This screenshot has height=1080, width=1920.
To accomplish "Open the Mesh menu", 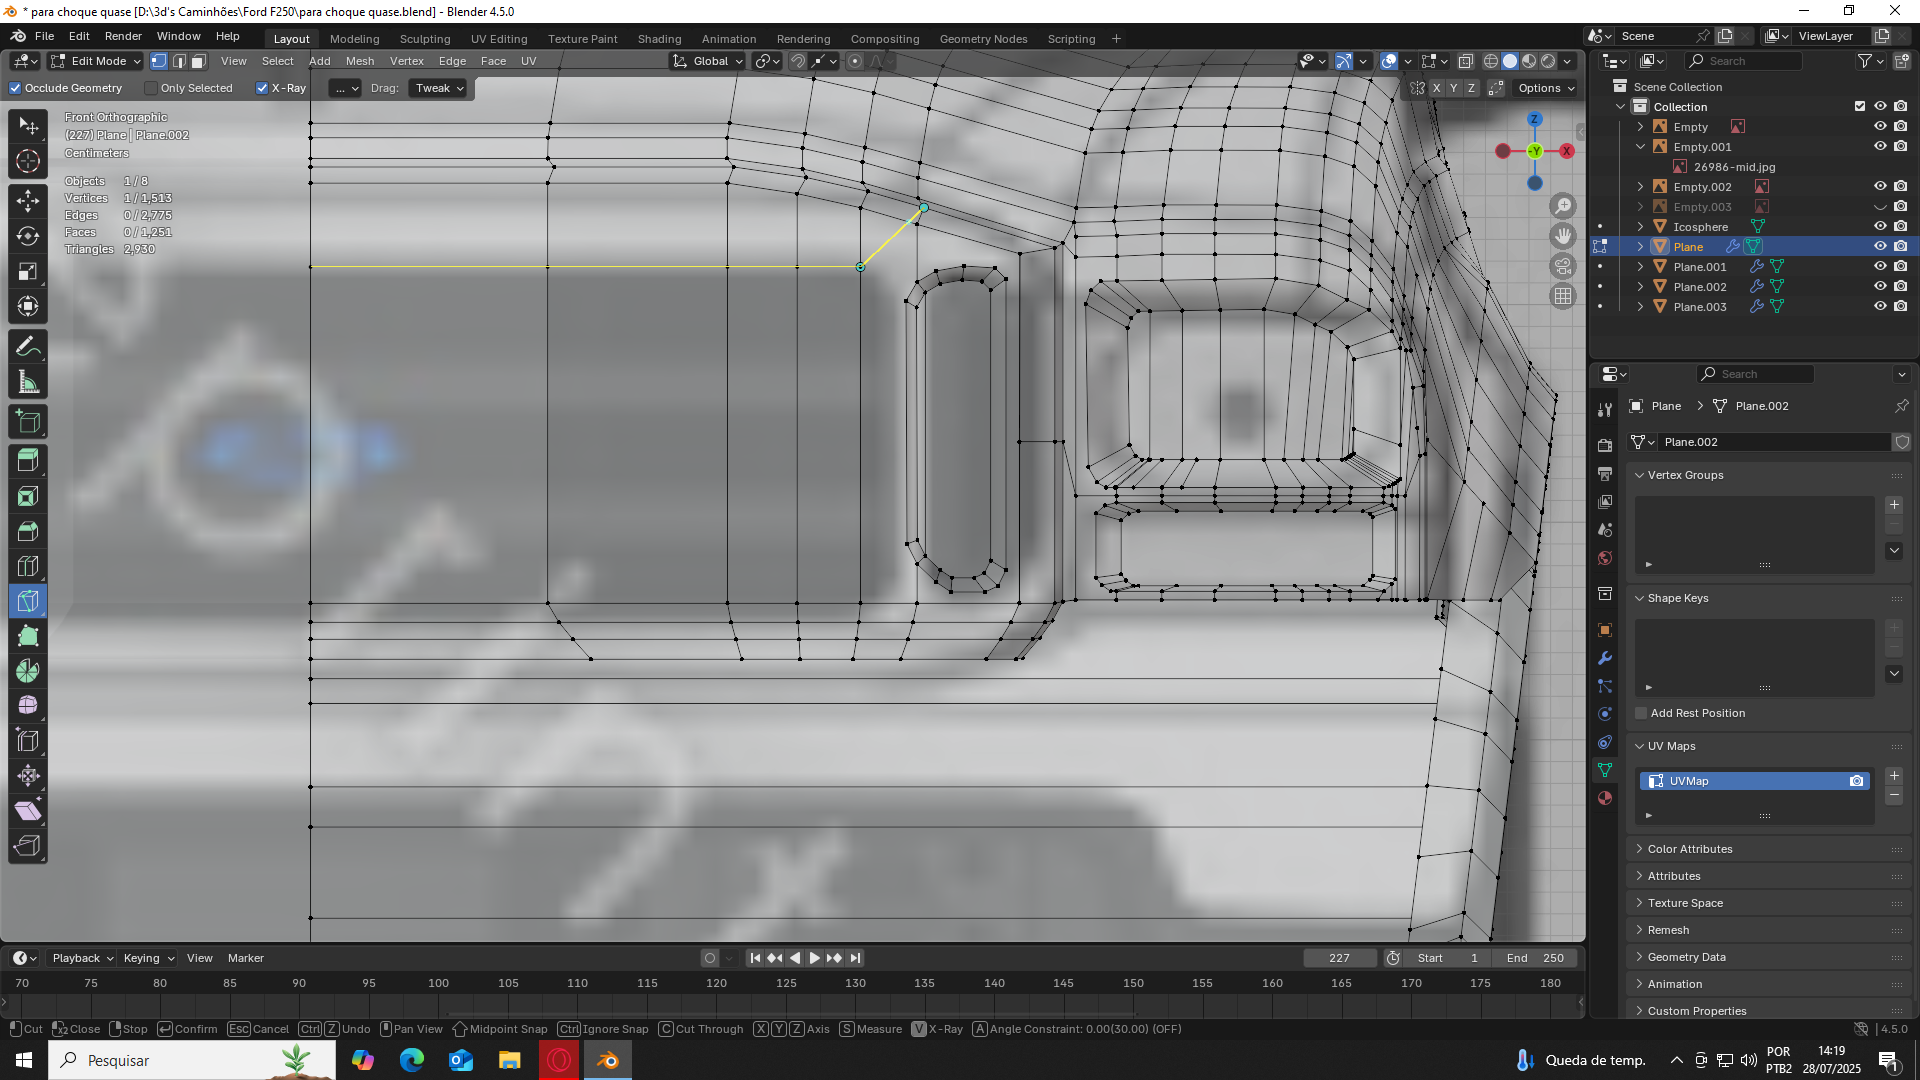I will click(x=359, y=61).
